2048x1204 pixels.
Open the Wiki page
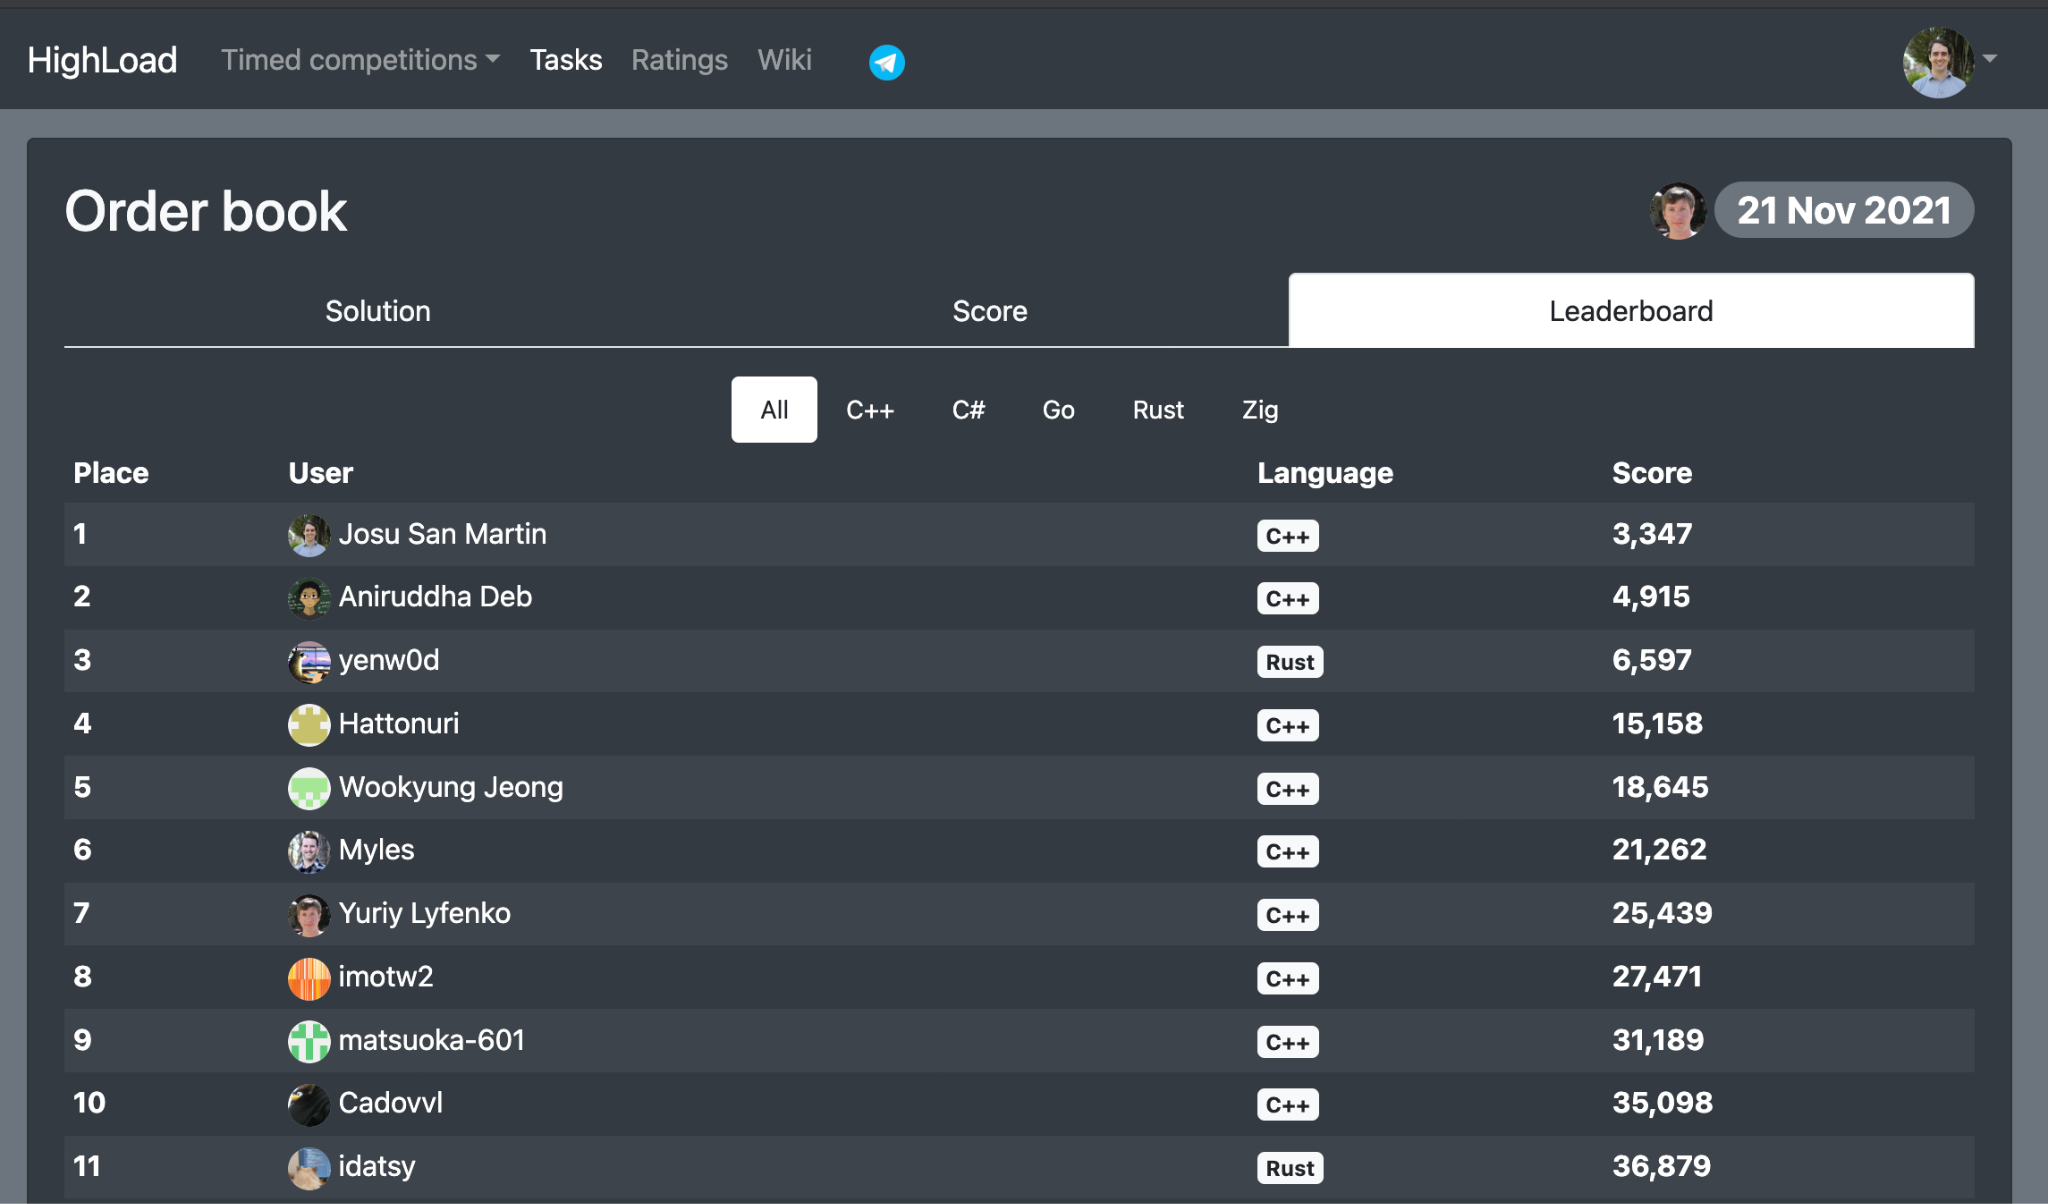click(784, 60)
